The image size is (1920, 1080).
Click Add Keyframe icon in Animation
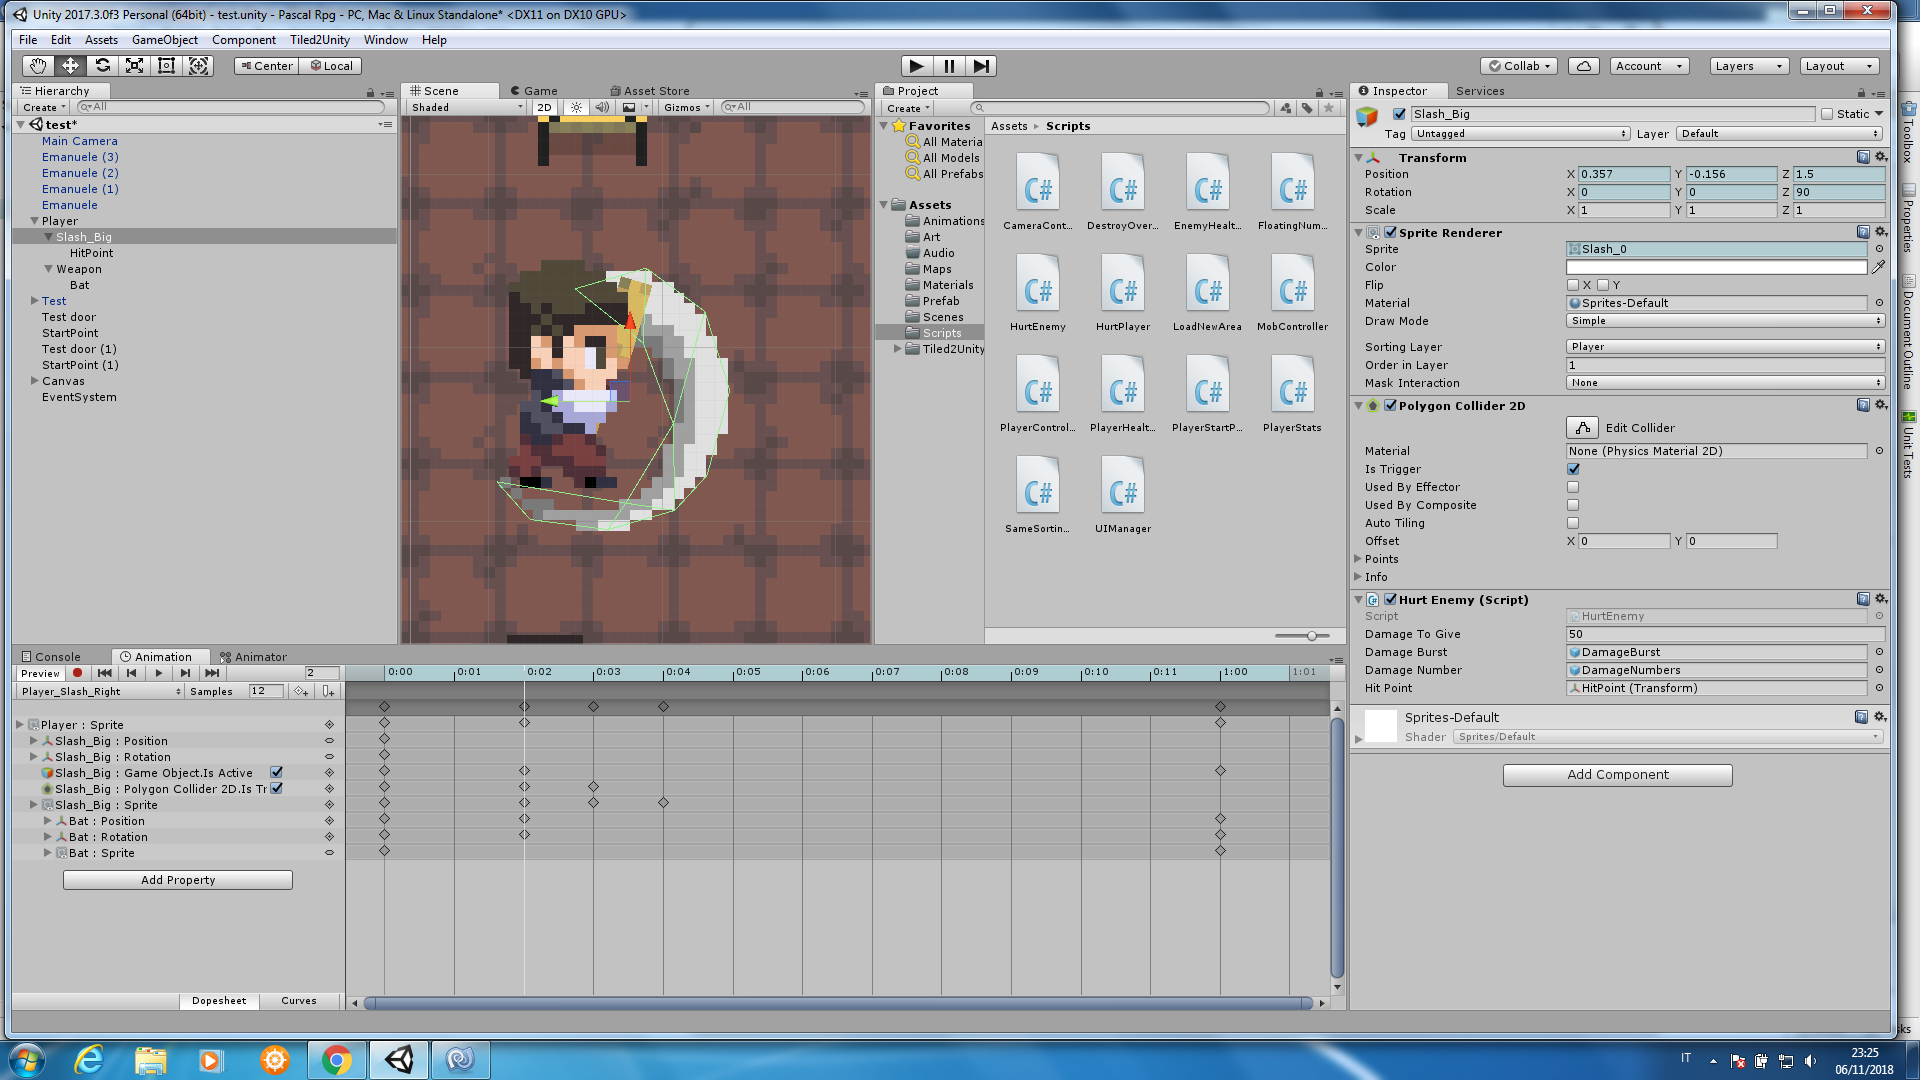tap(301, 691)
